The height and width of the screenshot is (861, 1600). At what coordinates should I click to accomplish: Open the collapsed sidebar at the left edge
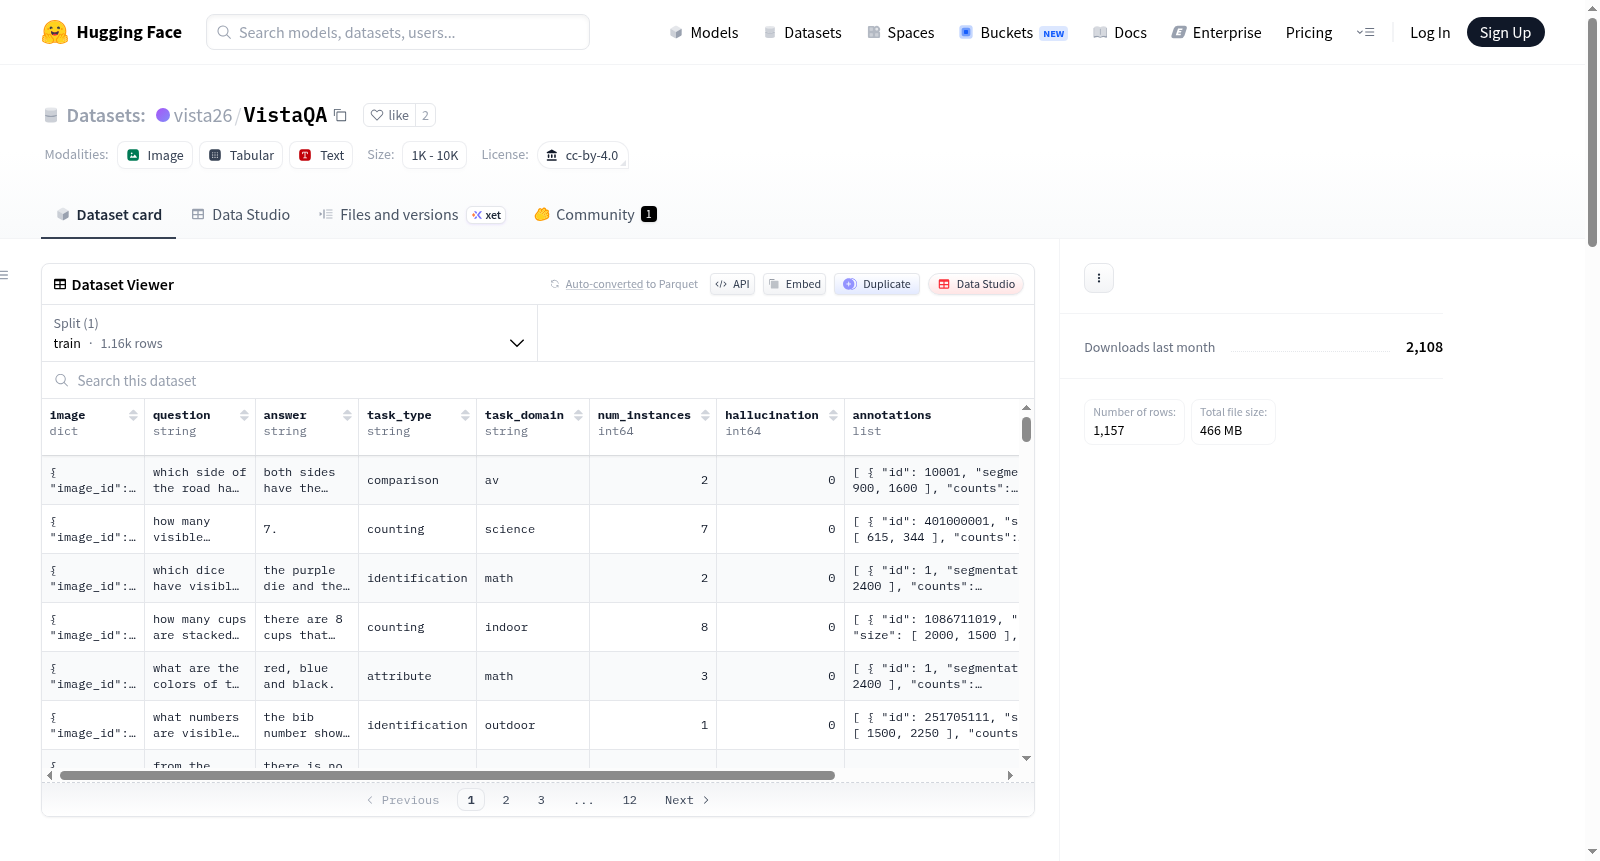point(4,275)
